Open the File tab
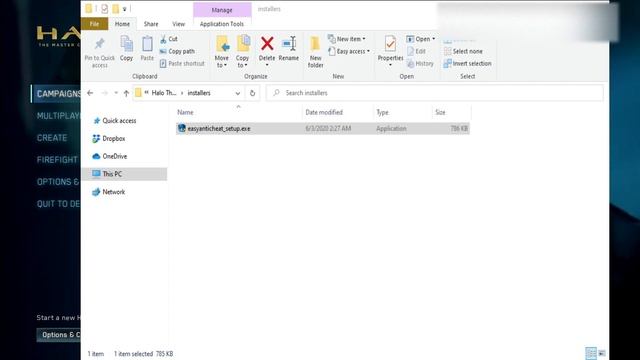Viewport: 640px width, 360px height. point(94,24)
